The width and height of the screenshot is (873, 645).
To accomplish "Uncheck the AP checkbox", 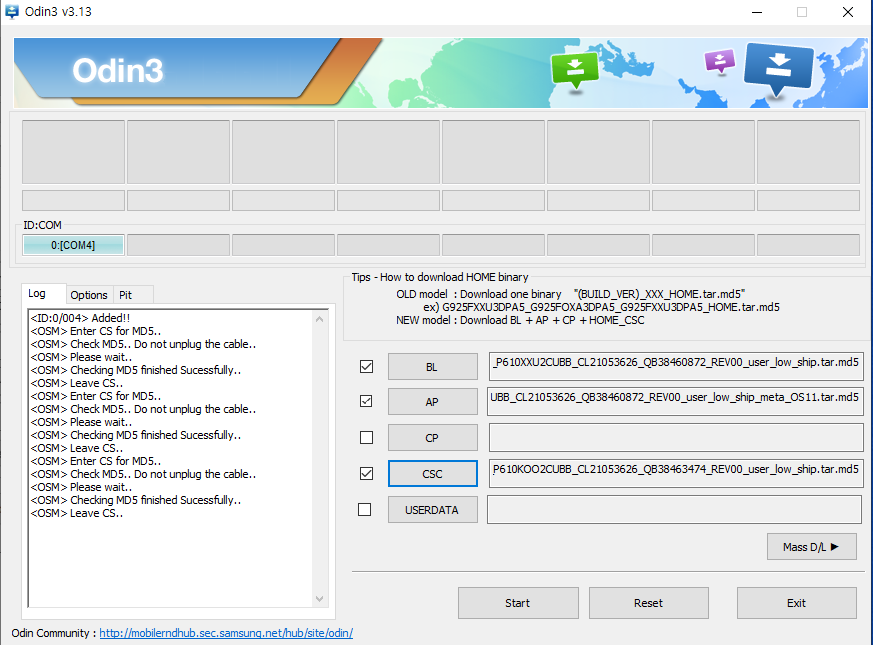I will (366, 401).
